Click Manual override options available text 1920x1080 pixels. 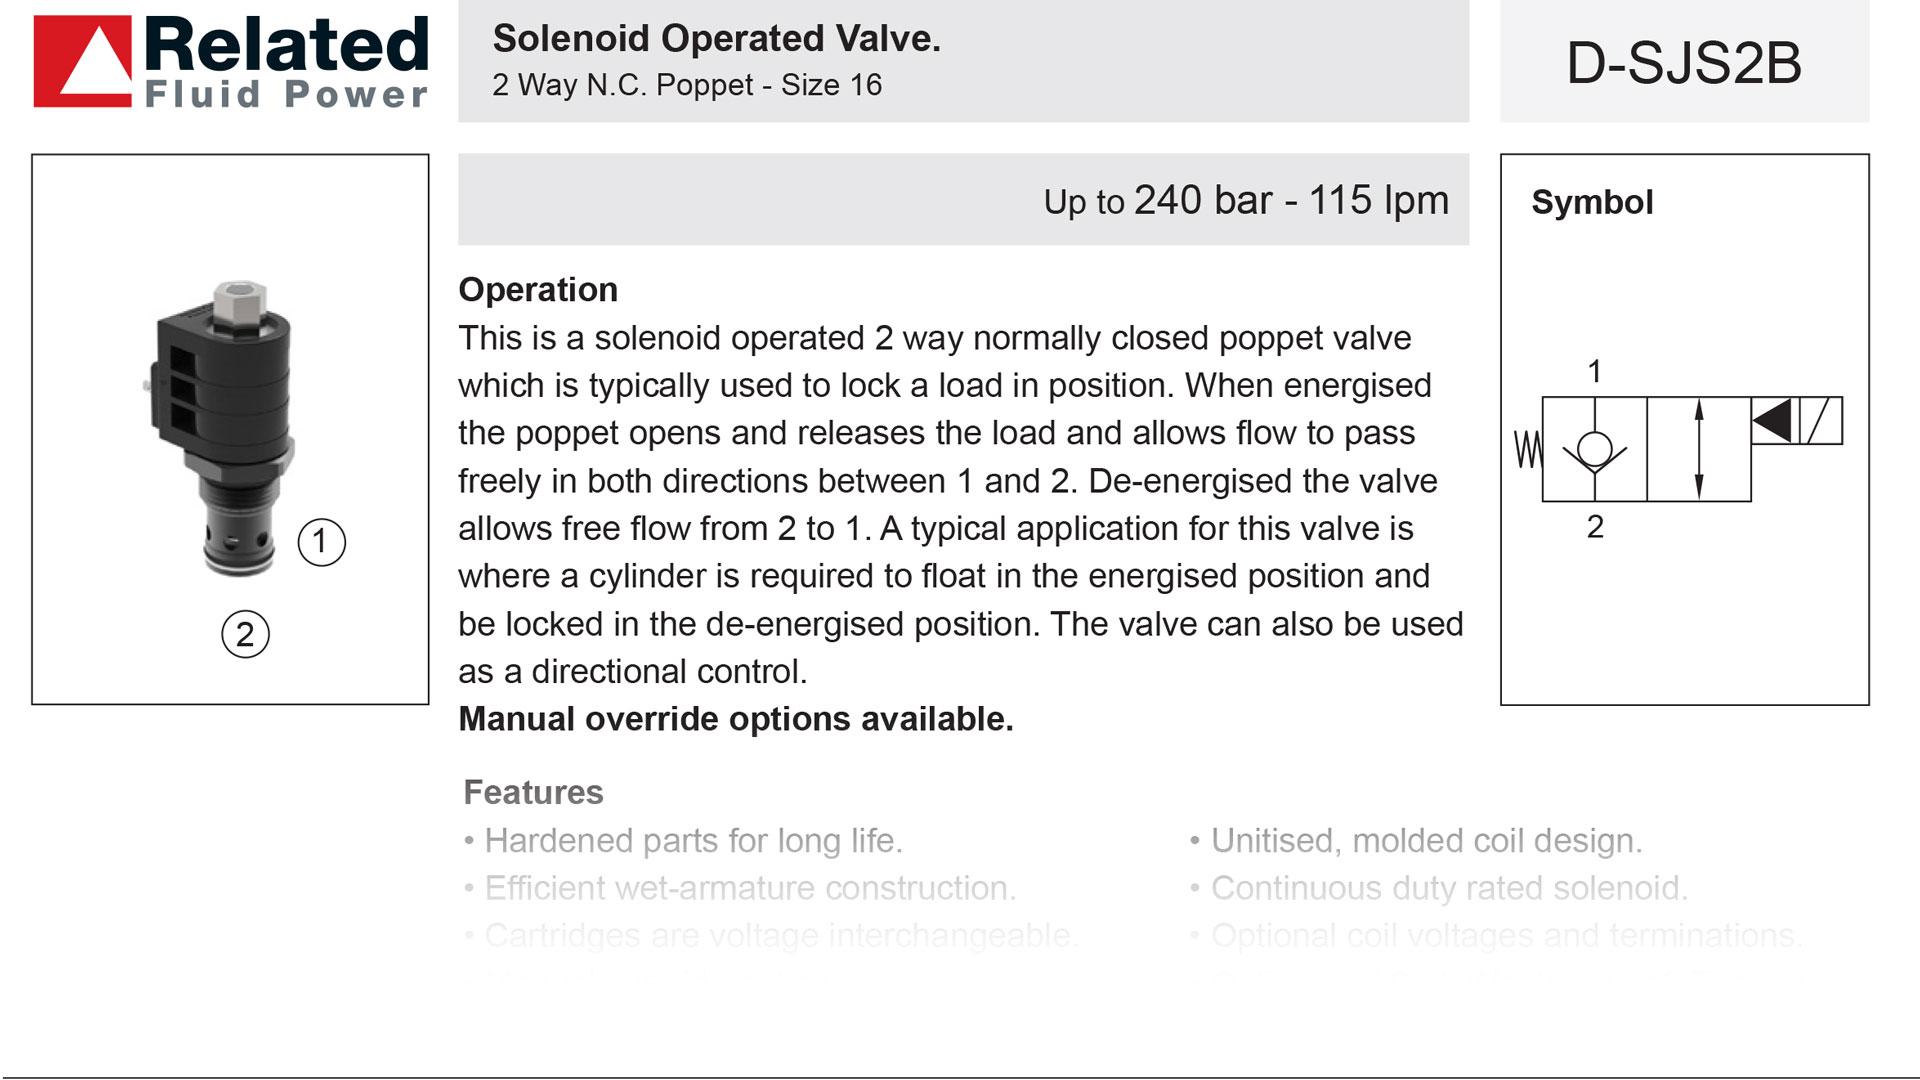pos(736,719)
